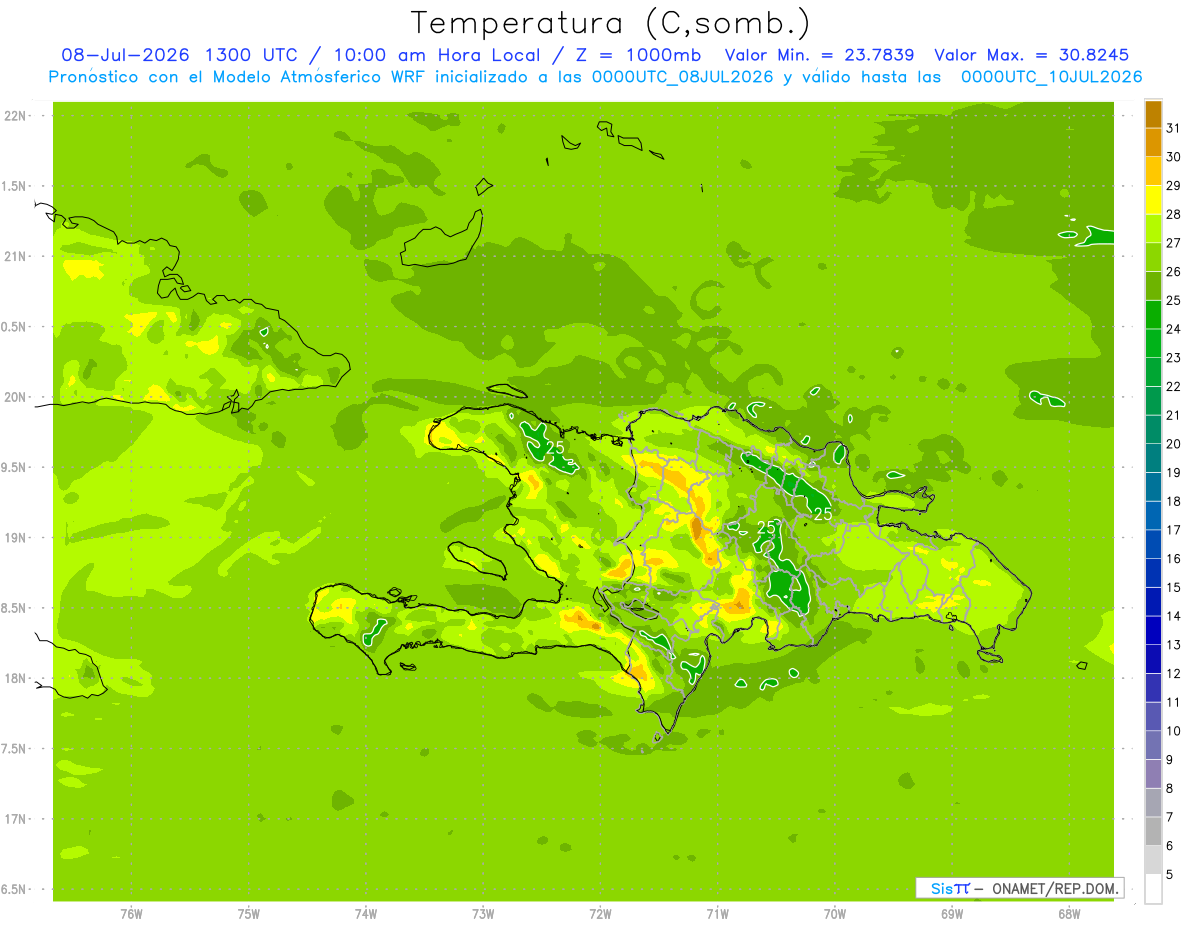Click the color scale value '26'
The image size is (1200, 927).
pyautogui.click(x=1173, y=272)
